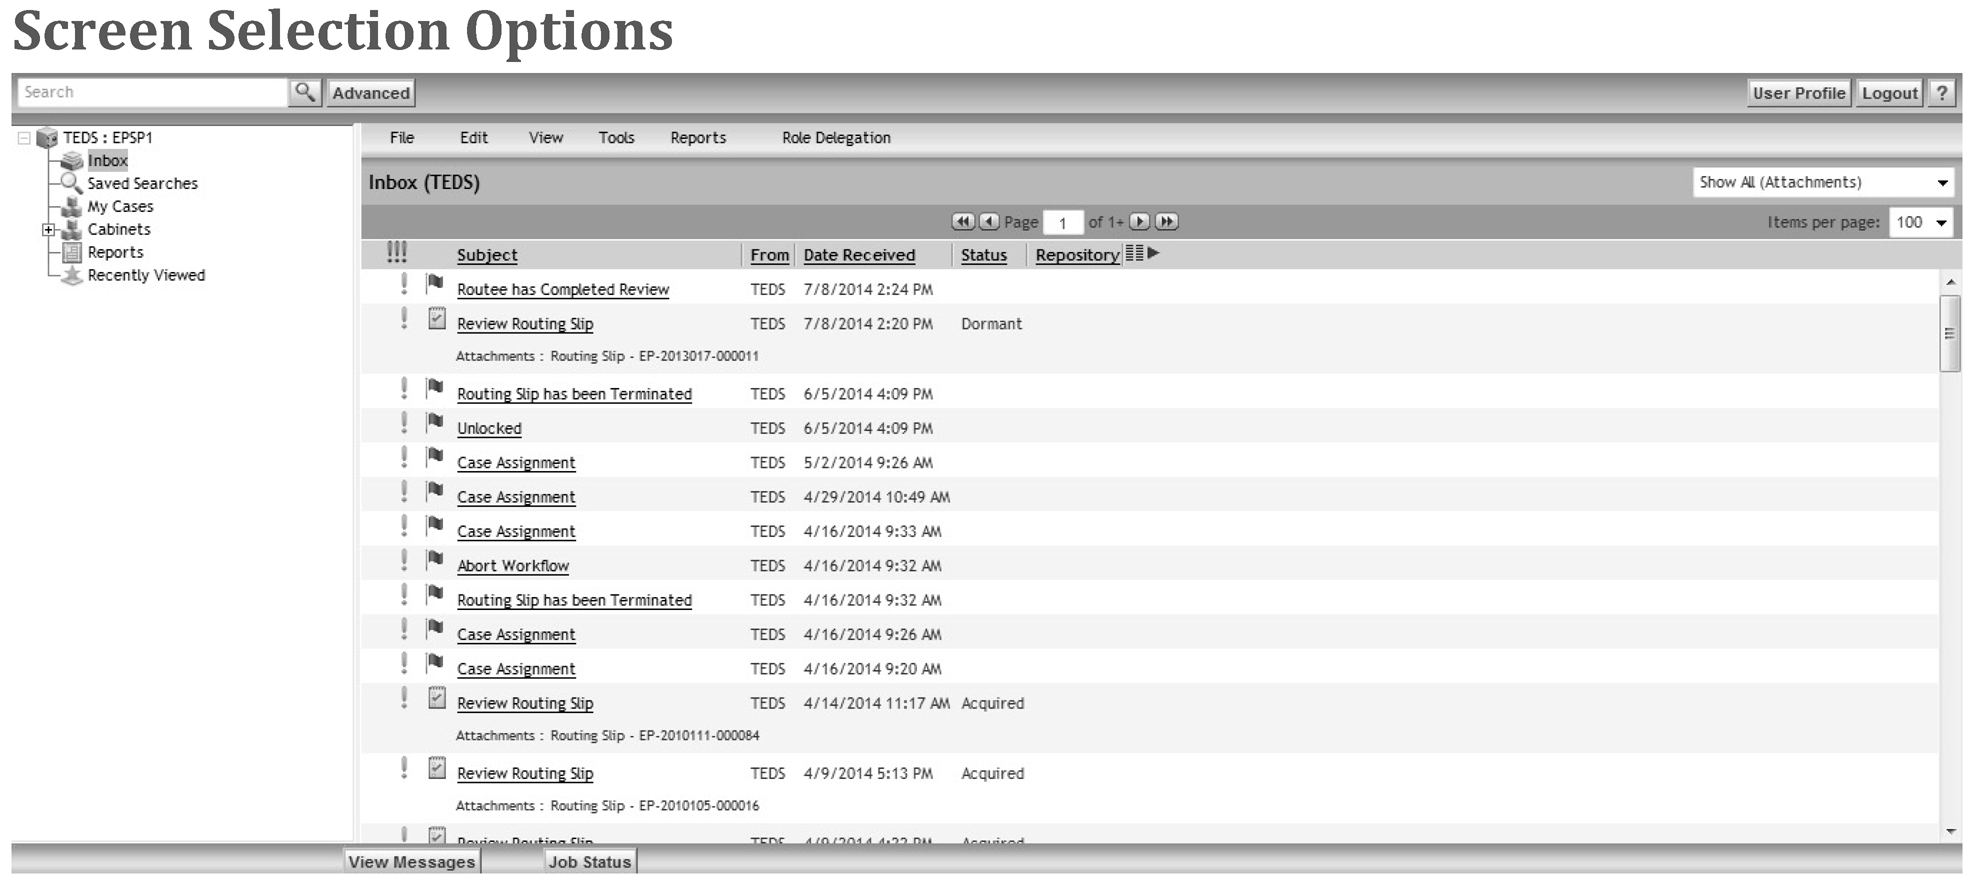Toggle task checkbox for 4/14/2014 Review Routing Slip
Viewport: 1970px width, 881px height.
[437, 699]
